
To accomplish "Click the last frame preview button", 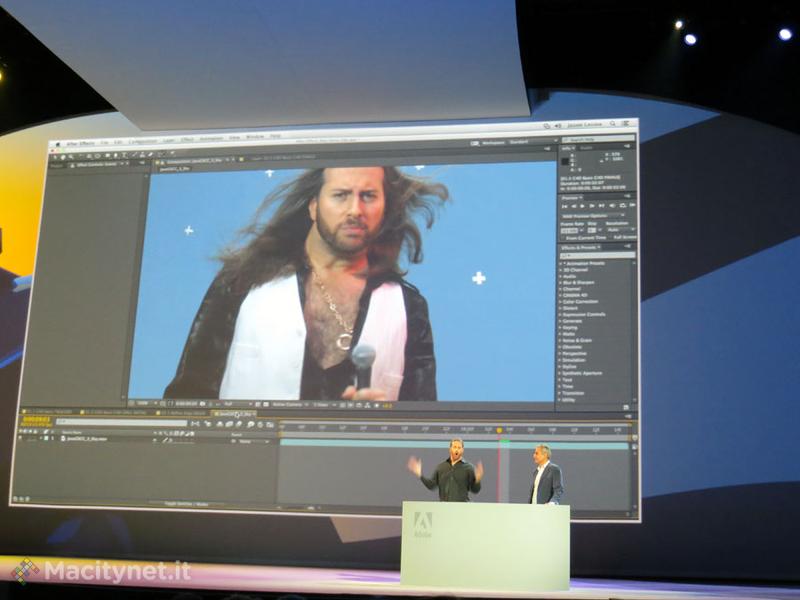I will (602, 206).
